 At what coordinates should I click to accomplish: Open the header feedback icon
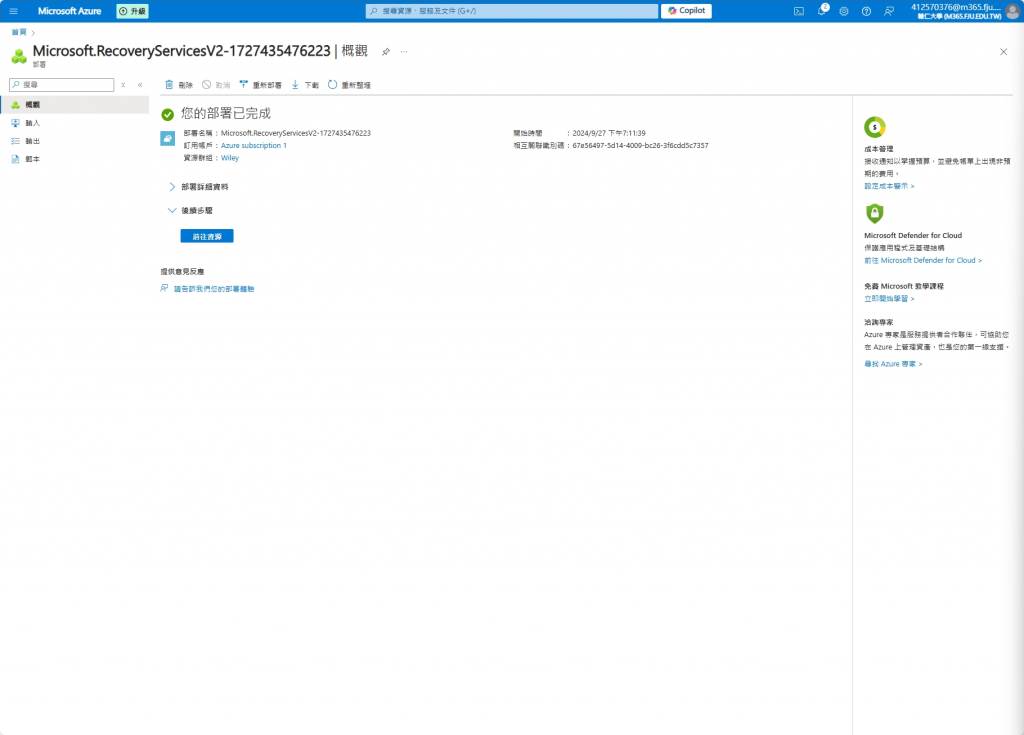click(889, 11)
